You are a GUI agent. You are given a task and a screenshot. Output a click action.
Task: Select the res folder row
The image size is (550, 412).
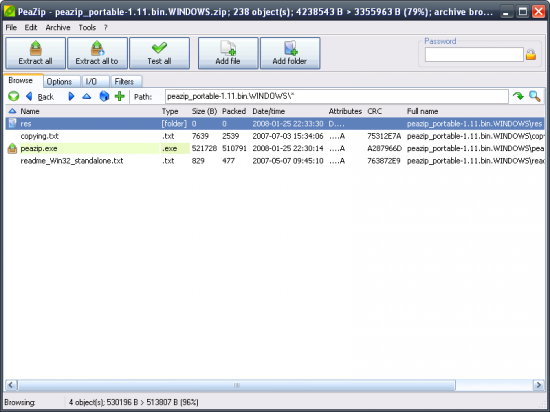275,124
